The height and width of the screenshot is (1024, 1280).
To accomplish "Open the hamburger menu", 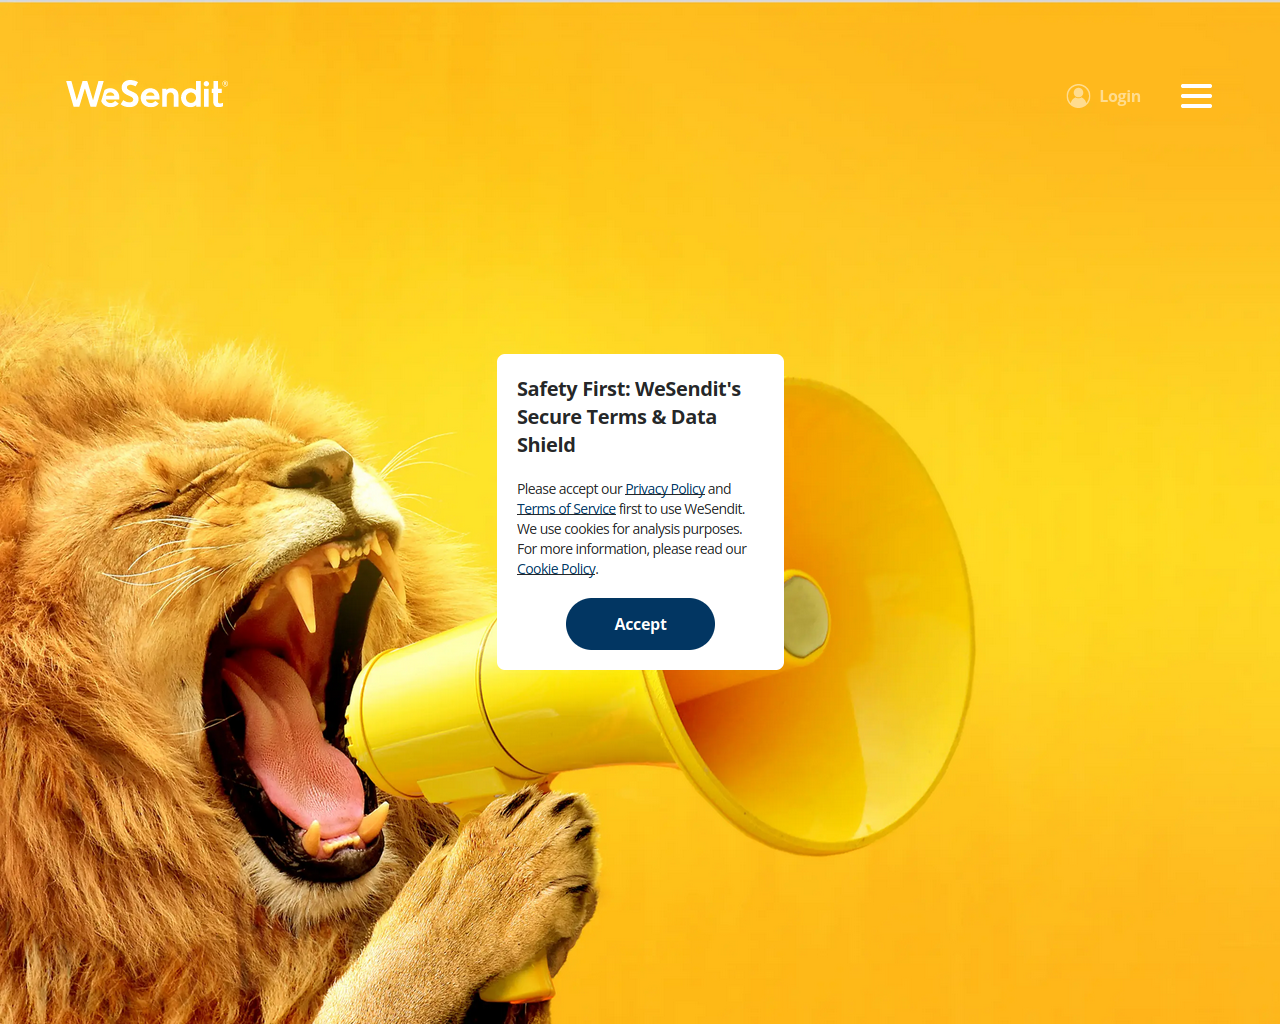I will pyautogui.click(x=1196, y=96).
